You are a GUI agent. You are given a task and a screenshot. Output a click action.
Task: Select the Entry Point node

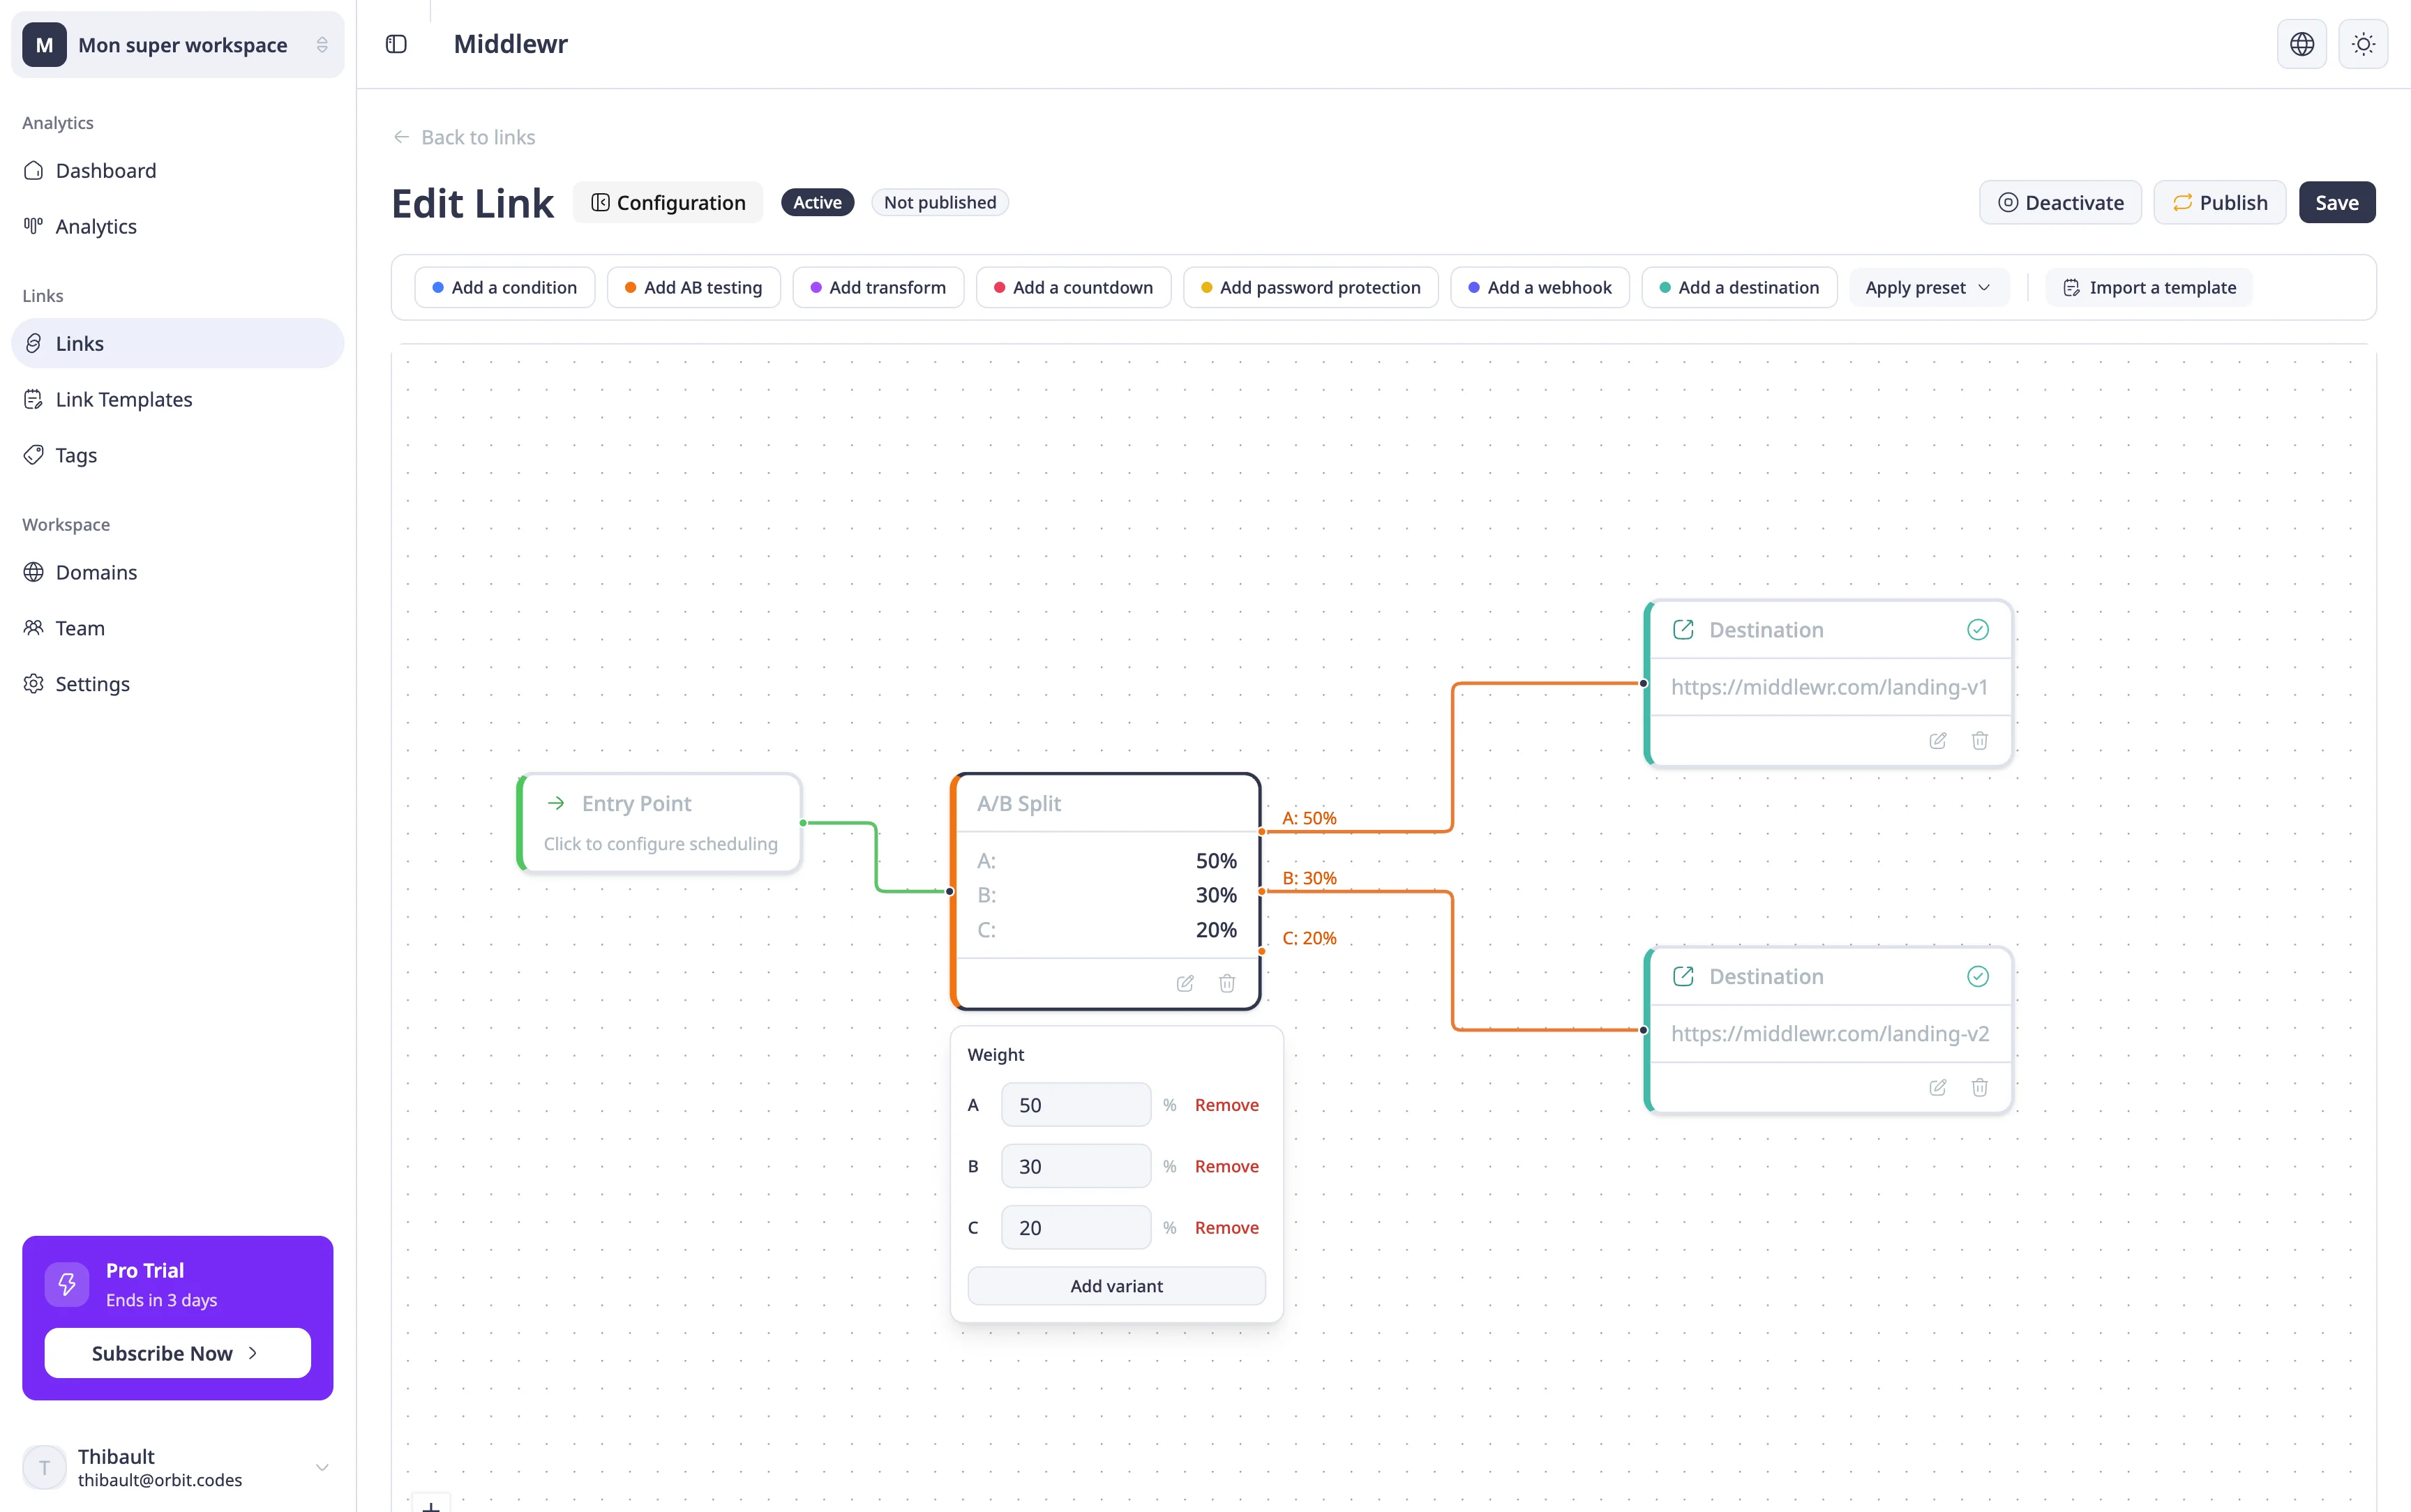coord(660,823)
